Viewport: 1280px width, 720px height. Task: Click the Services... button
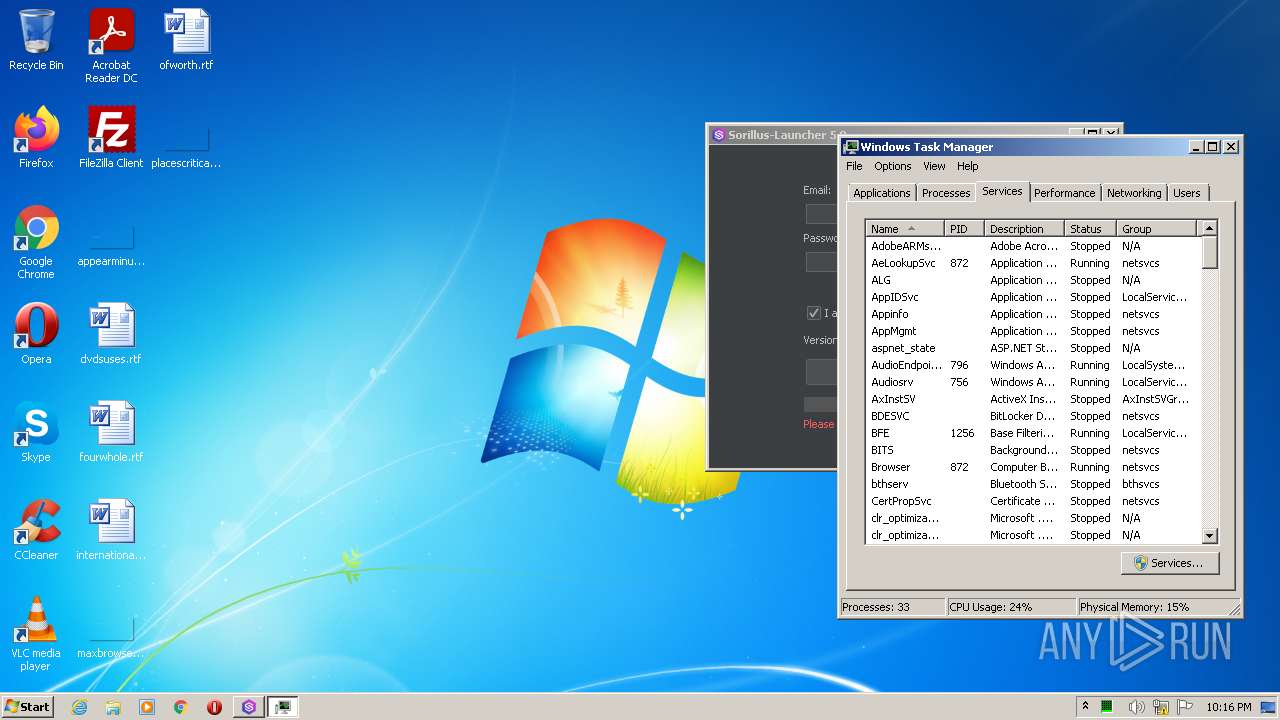pos(1170,563)
